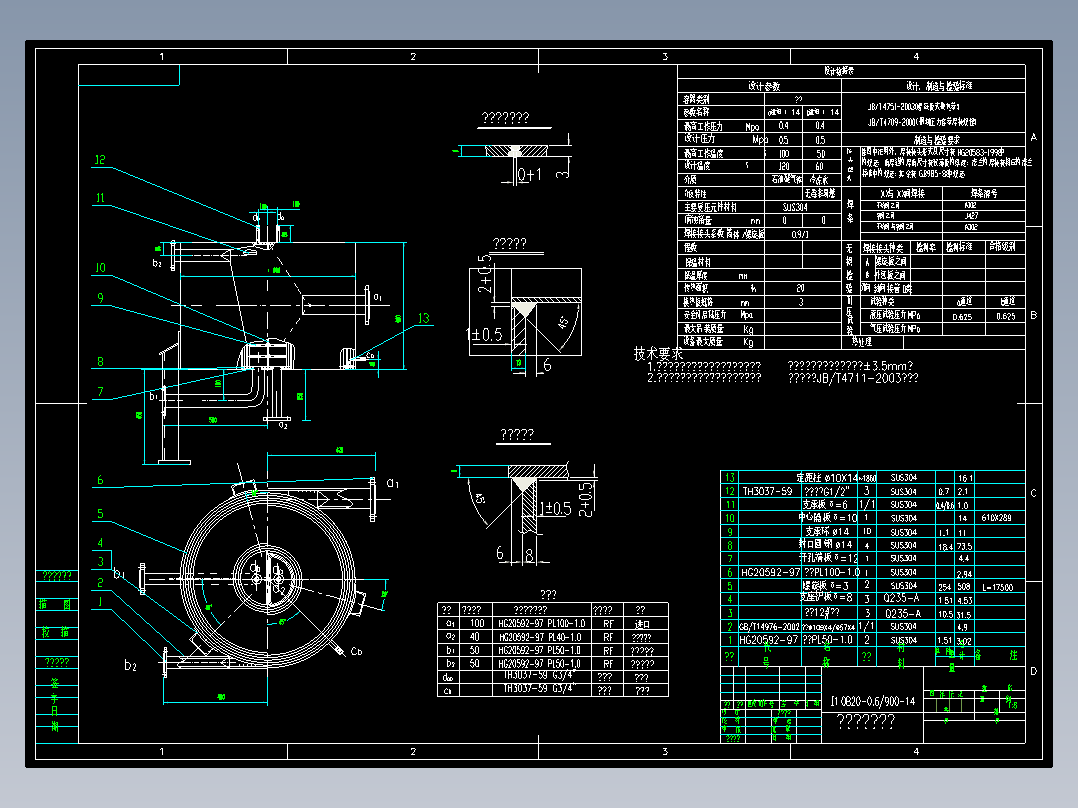
Task: Click 'HG20592-97 PL50-1.0' in nozzle row b1
Action: click(540, 651)
